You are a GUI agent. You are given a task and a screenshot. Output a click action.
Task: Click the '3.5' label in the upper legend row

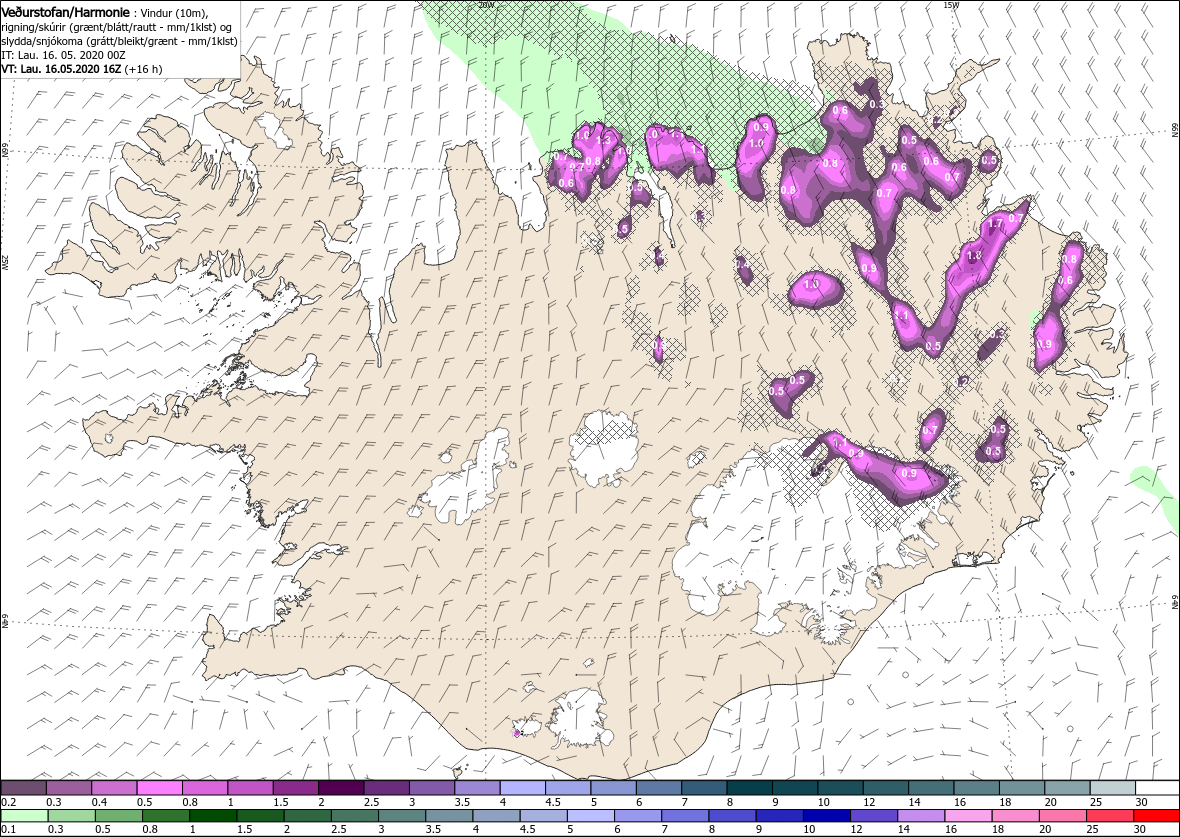463,802
